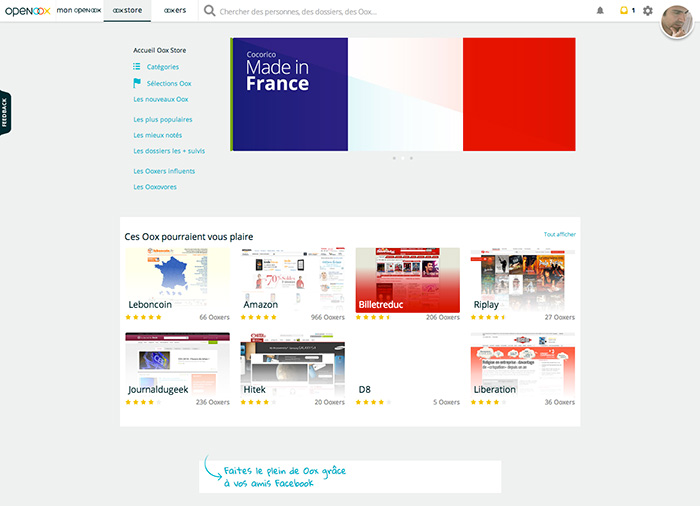Click the Catégories list icon

pos(137,67)
